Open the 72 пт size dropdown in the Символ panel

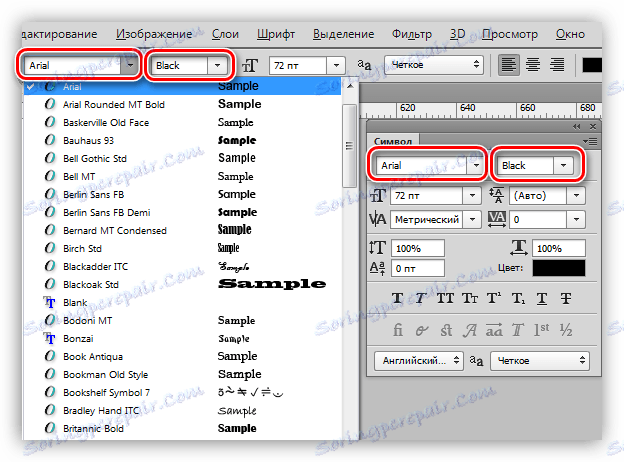(472, 195)
